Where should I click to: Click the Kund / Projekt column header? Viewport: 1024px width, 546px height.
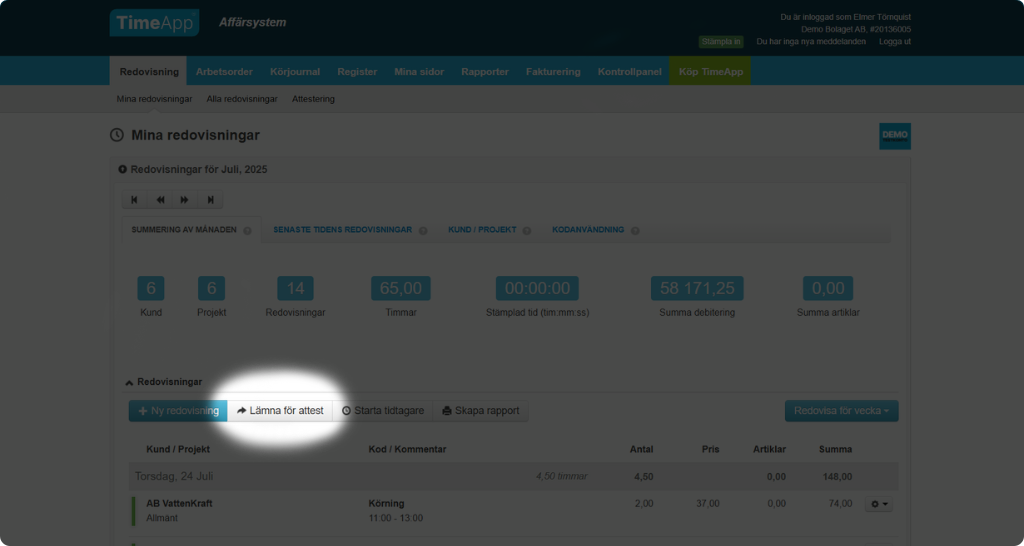pos(178,449)
